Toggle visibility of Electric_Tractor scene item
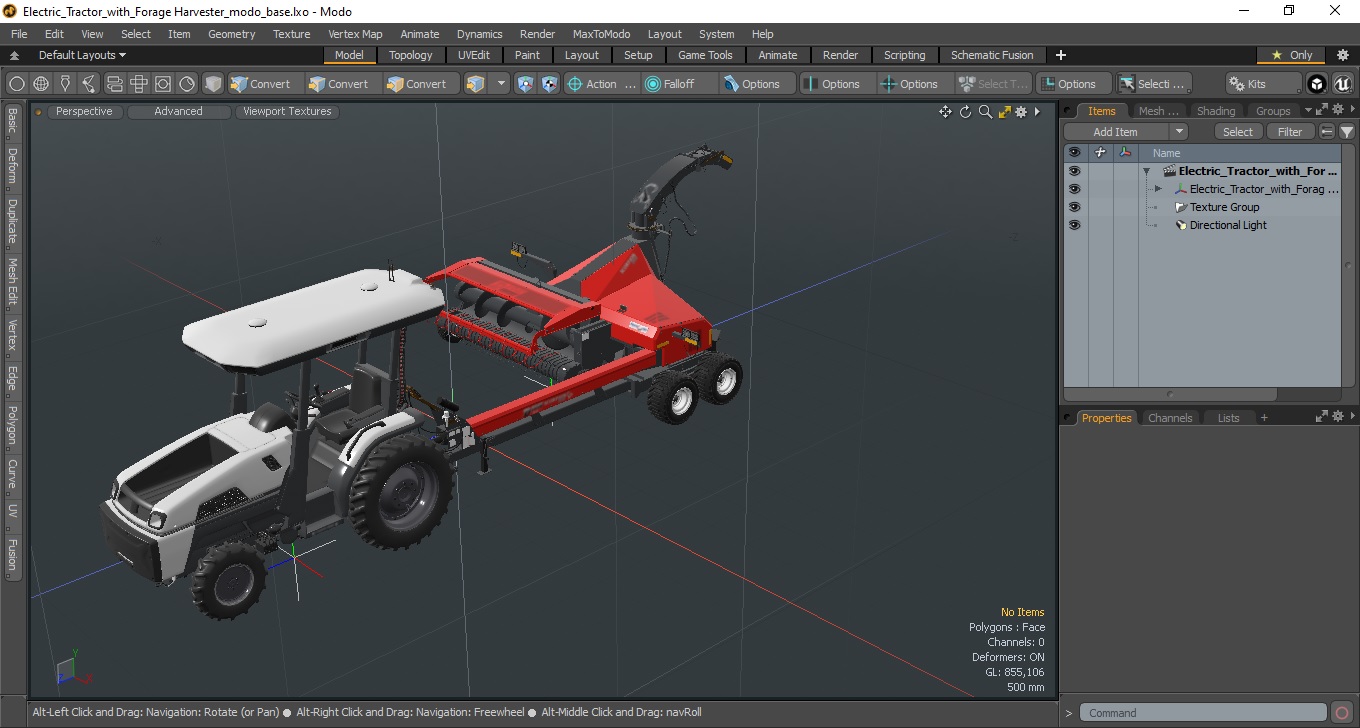 [x=1074, y=171]
